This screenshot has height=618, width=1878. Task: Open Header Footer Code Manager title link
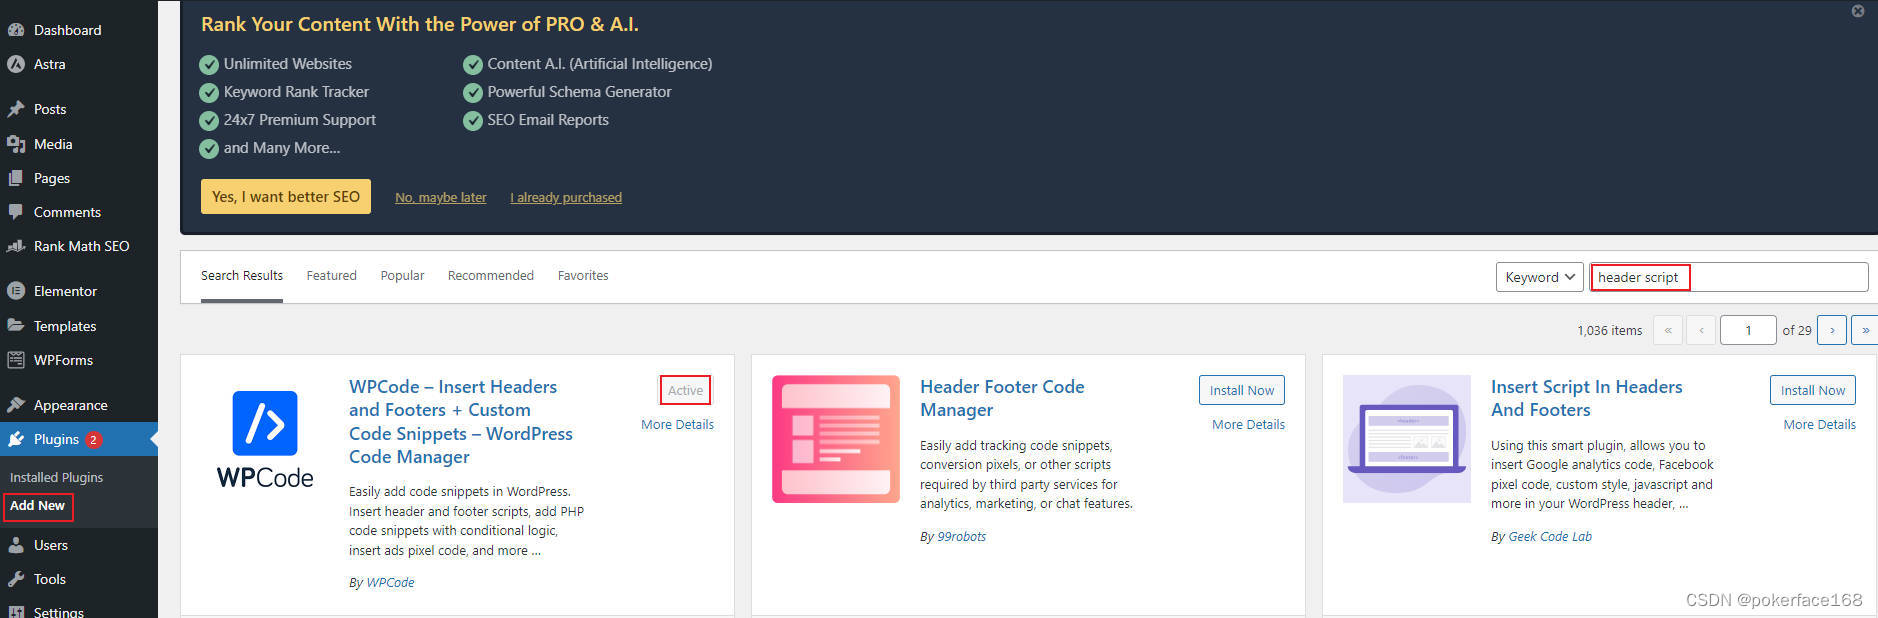[x=1002, y=398]
